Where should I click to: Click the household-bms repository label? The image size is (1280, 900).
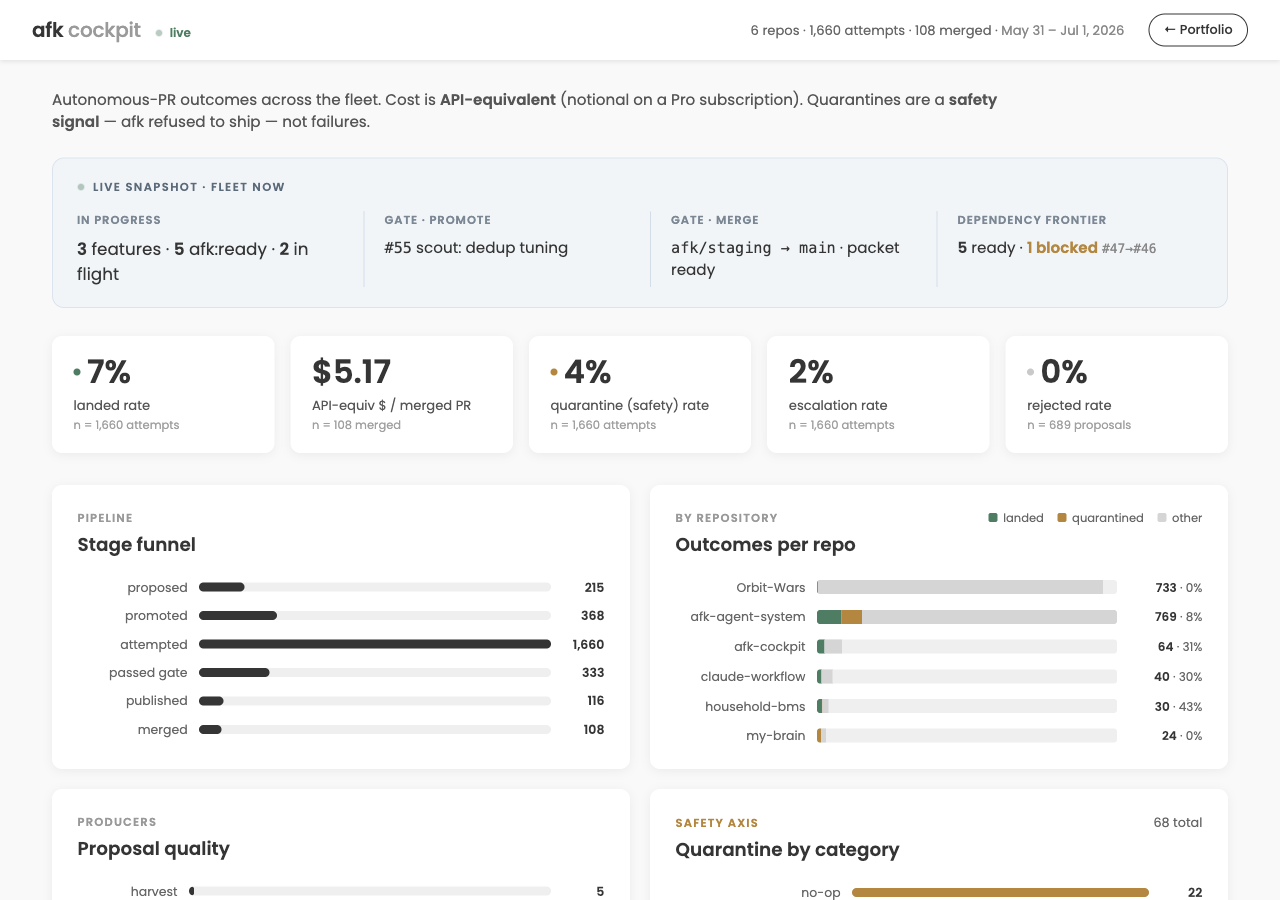(x=755, y=706)
